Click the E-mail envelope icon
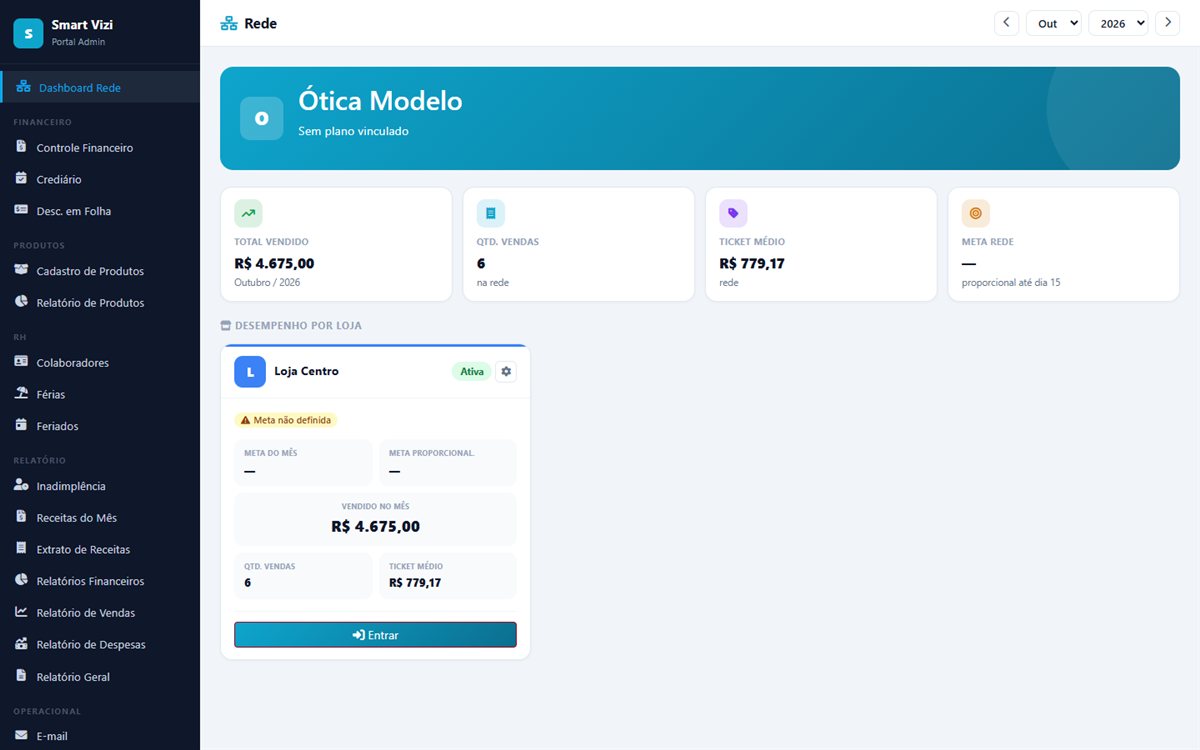Viewport: 1200px width, 750px height. pos(21,736)
